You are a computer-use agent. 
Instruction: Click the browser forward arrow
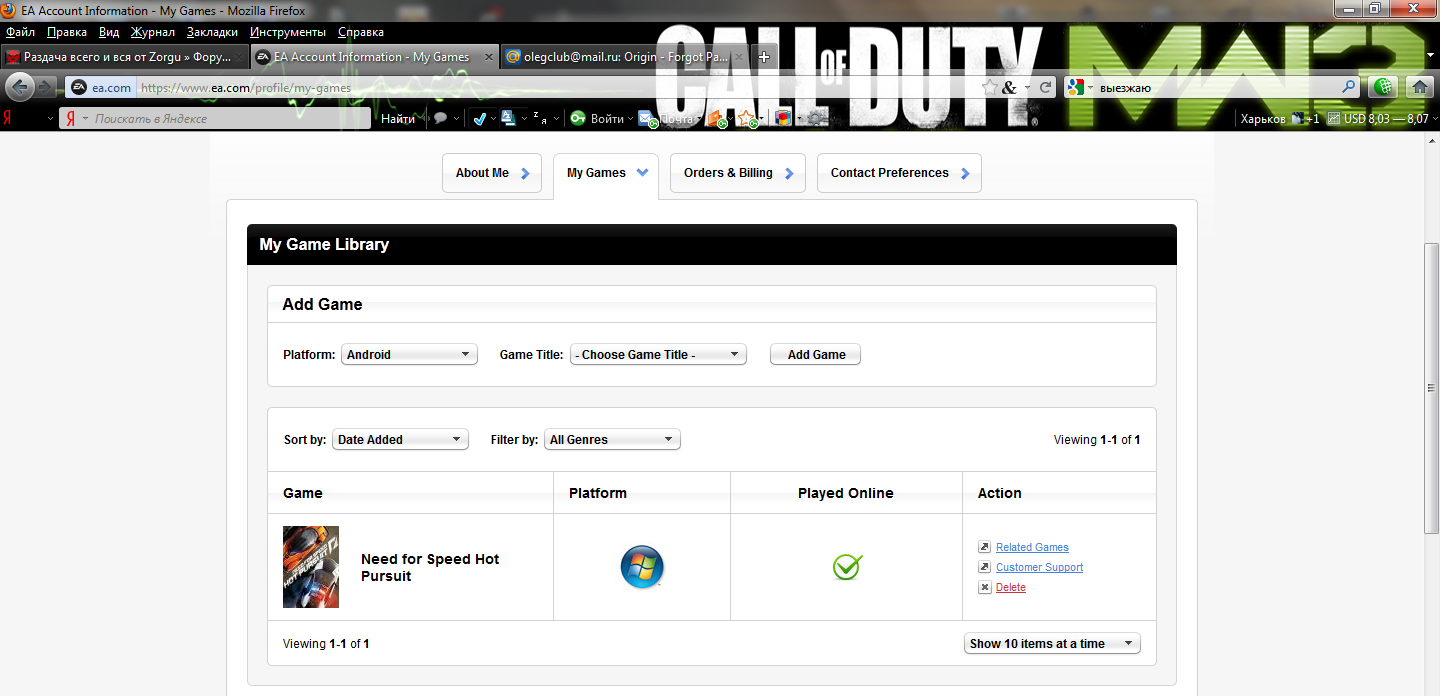pyautogui.click(x=46, y=88)
